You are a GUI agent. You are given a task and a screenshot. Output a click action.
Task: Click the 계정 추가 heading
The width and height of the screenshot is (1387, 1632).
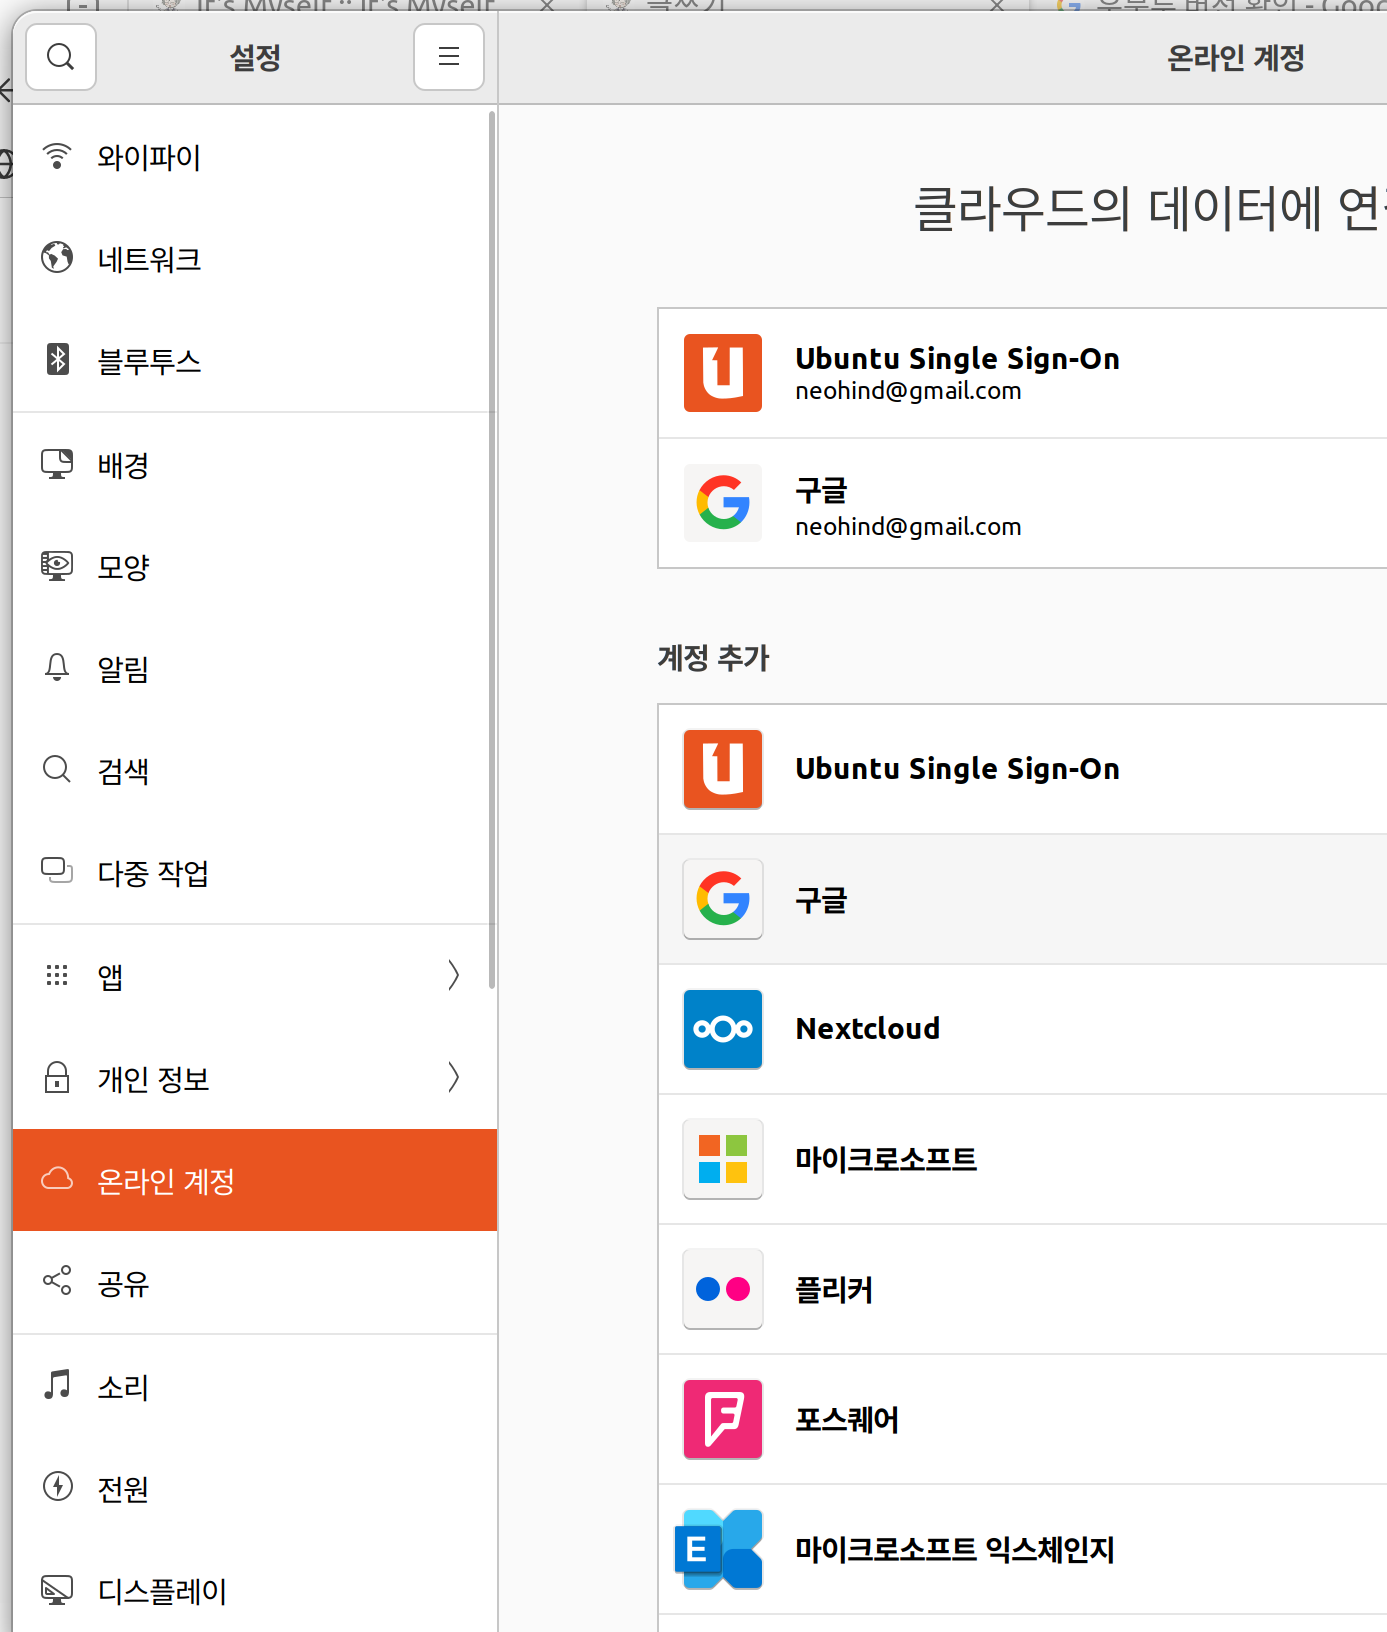[713, 657]
